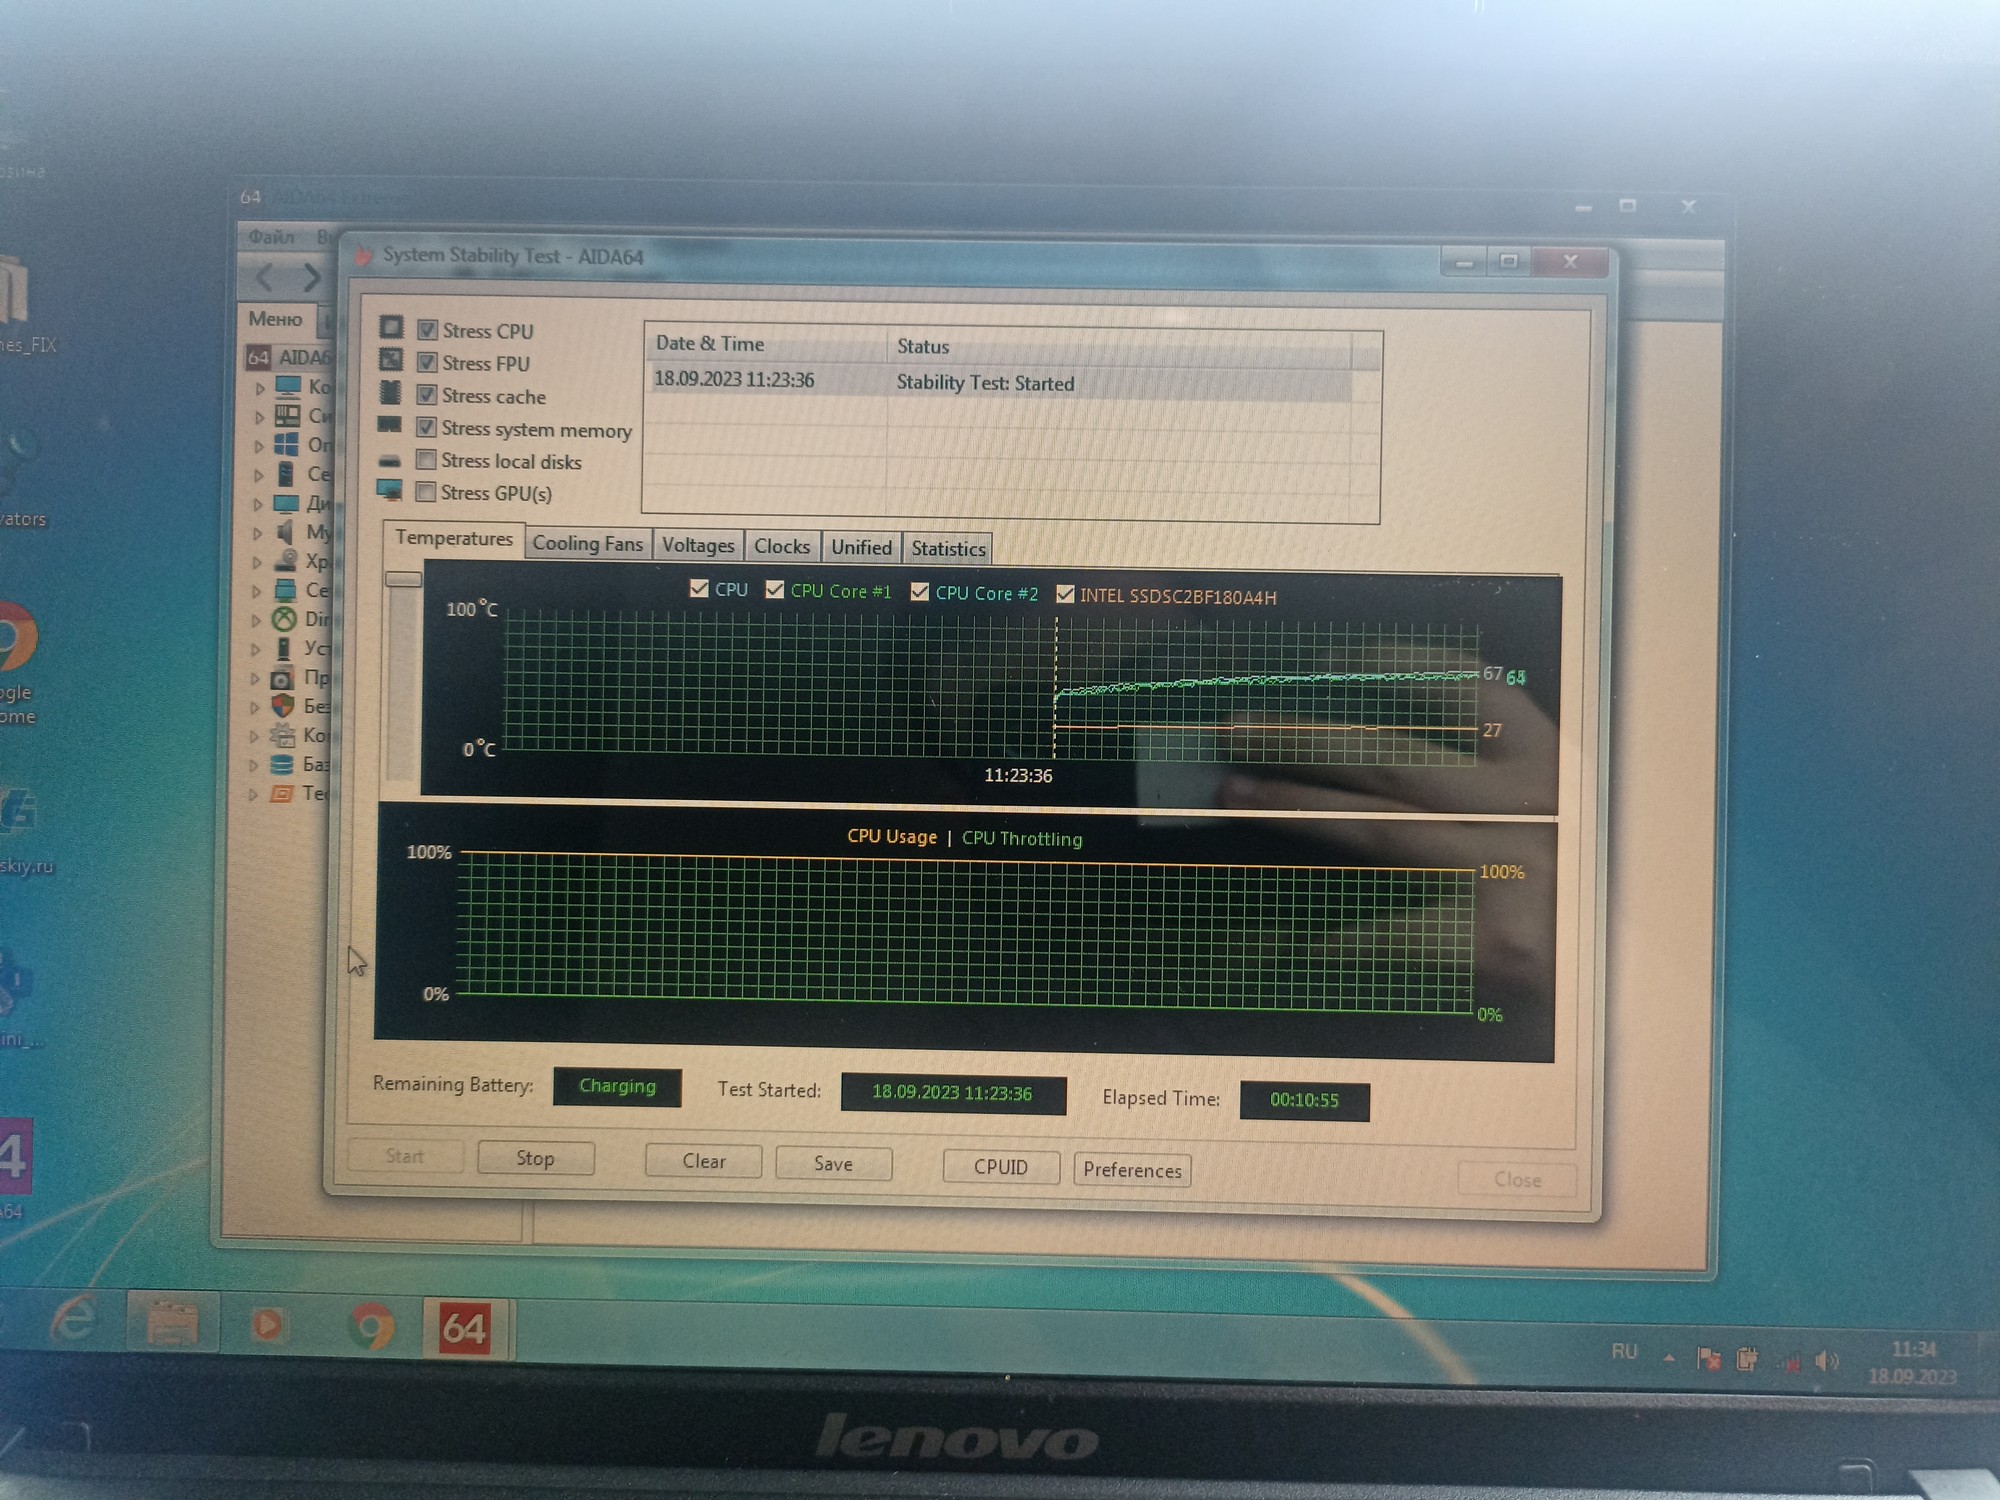Switch to the Voltages tab
The image size is (2000, 1500).
coord(698,546)
